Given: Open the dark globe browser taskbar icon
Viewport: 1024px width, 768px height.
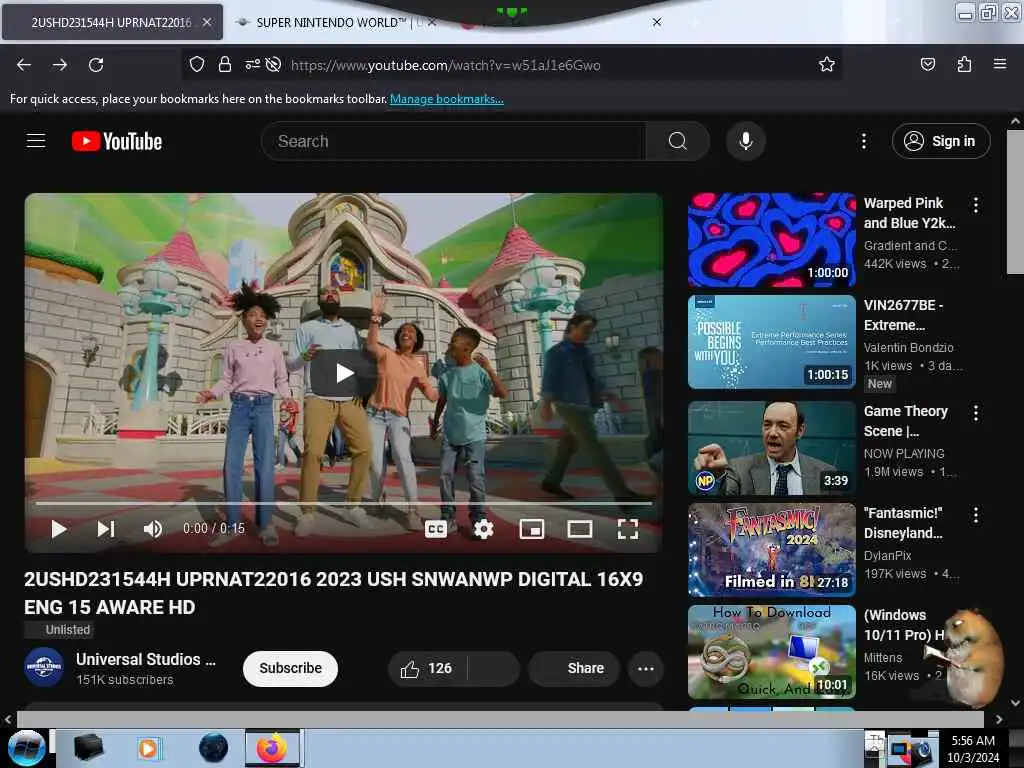Looking at the screenshot, I should pyautogui.click(x=213, y=748).
